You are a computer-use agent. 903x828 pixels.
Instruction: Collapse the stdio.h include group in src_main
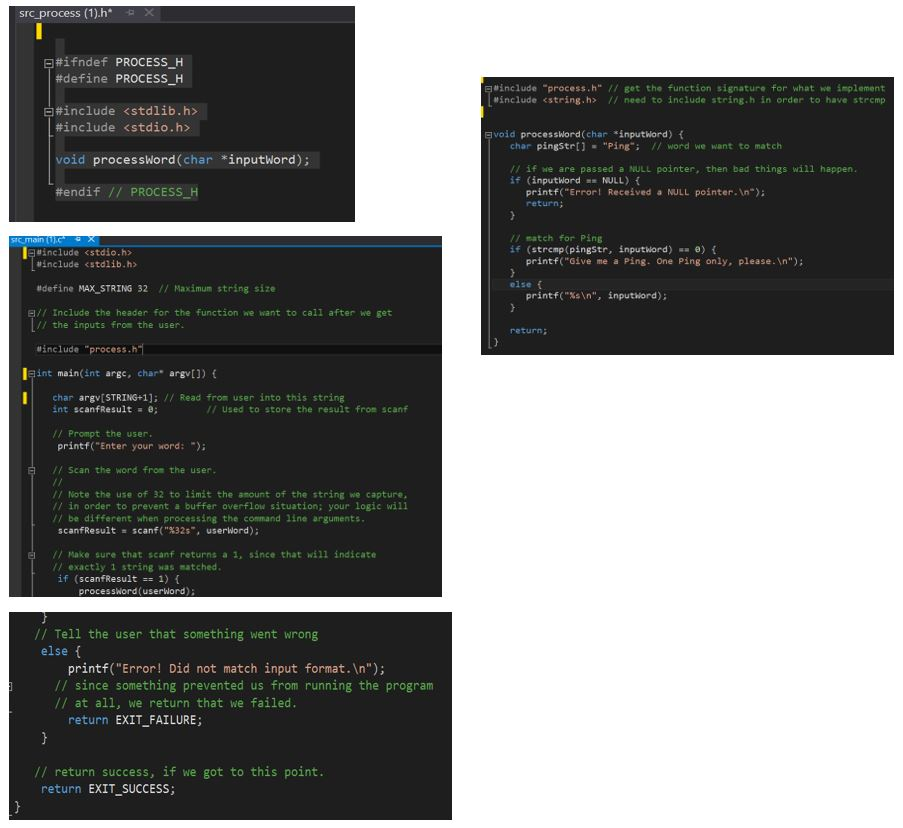(x=31, y=253)
